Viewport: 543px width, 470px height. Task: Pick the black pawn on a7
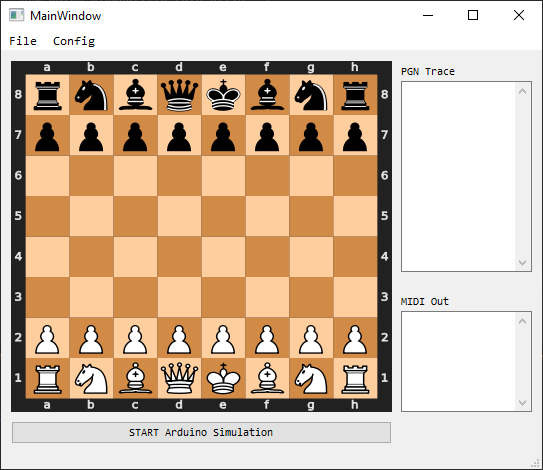47,137
